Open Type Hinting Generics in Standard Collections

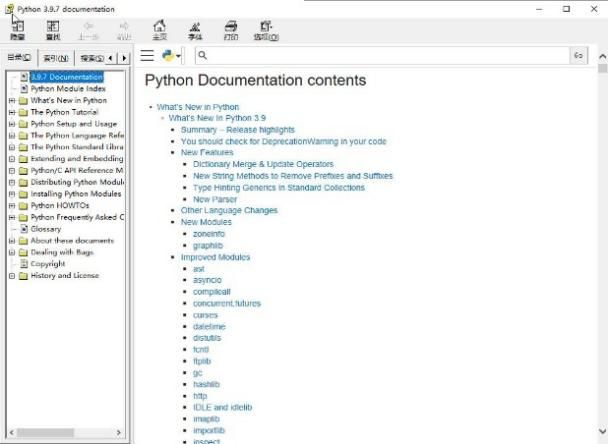pos(279,188)
